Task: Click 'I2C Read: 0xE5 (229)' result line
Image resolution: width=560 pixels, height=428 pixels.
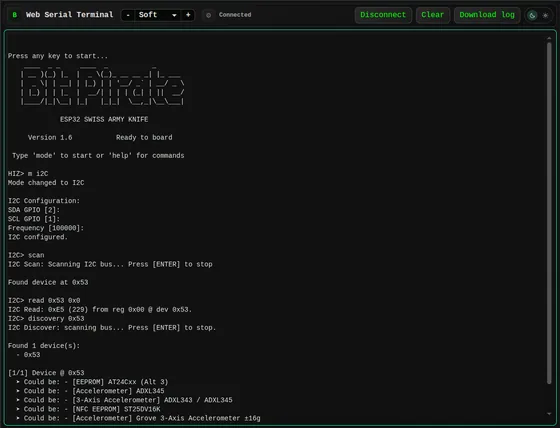Action: (100, 309)
